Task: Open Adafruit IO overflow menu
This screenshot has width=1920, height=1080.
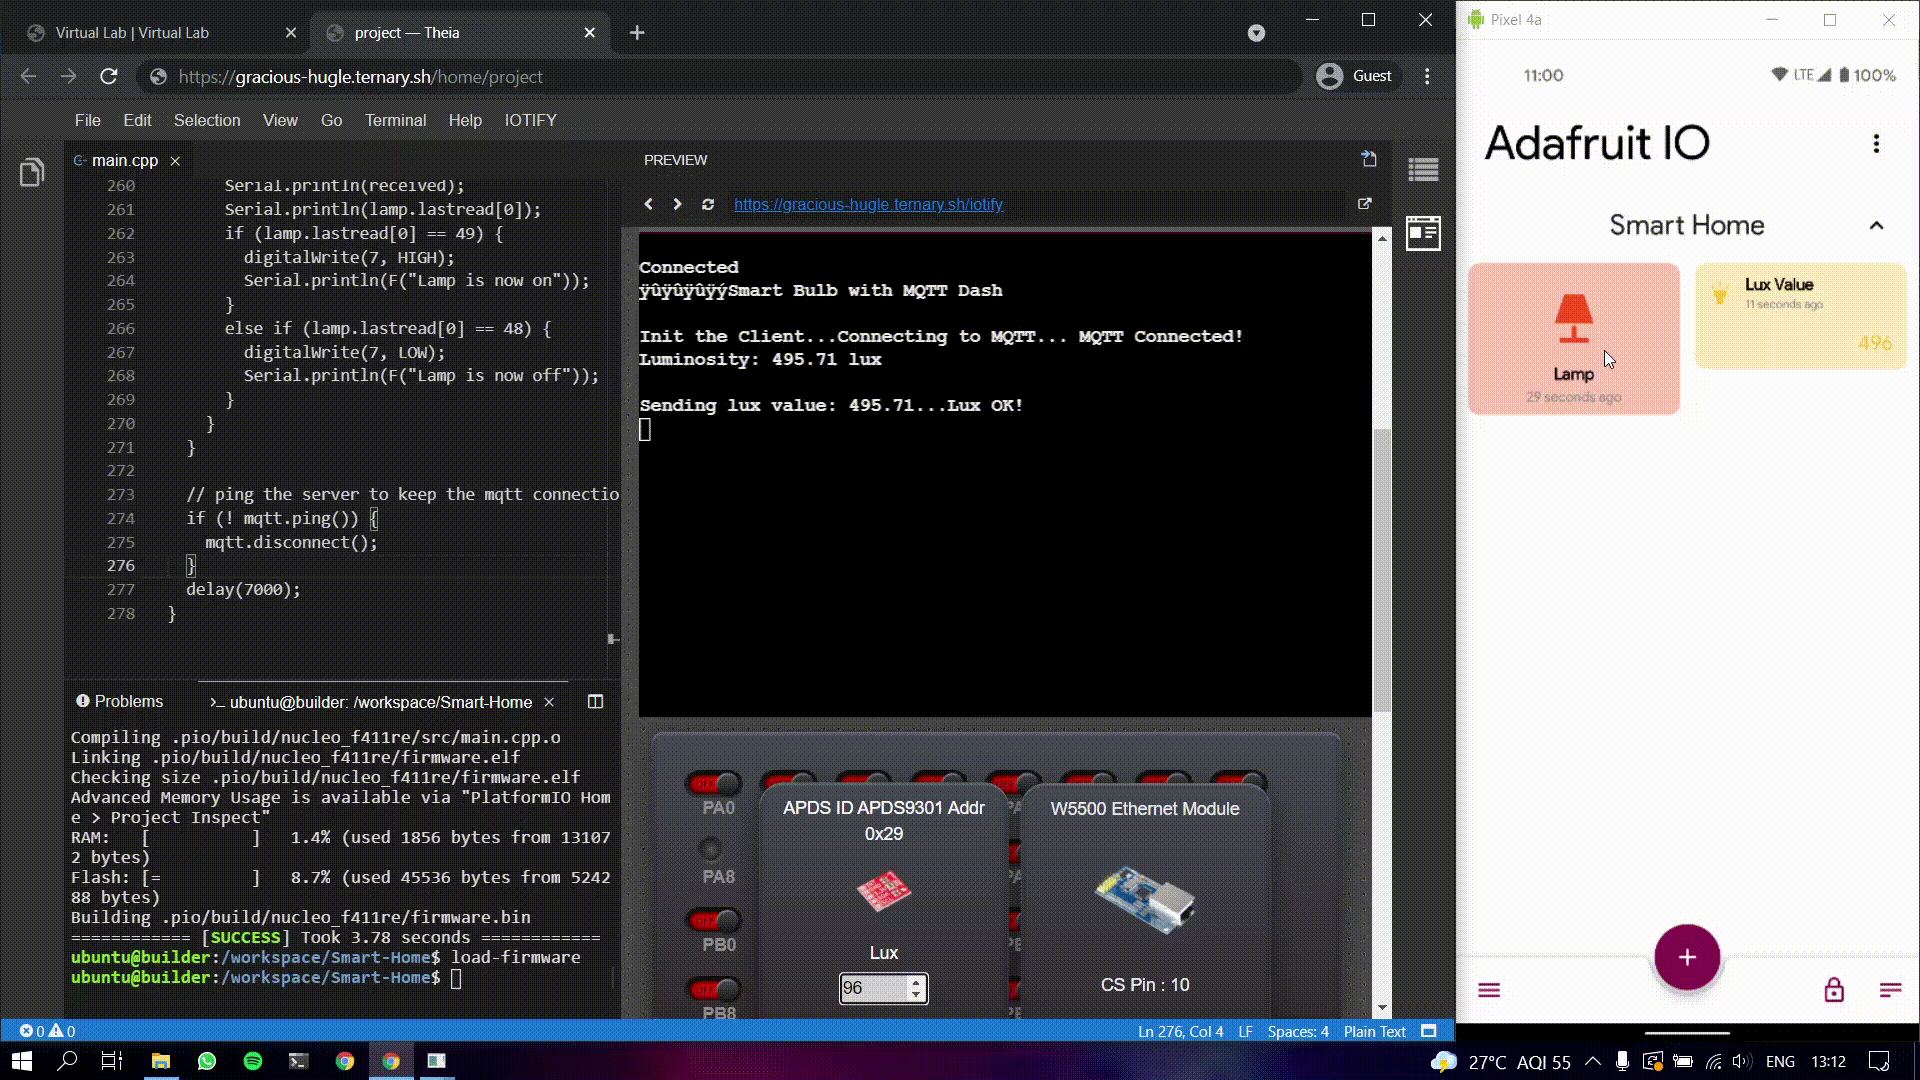Action: 1876,144
